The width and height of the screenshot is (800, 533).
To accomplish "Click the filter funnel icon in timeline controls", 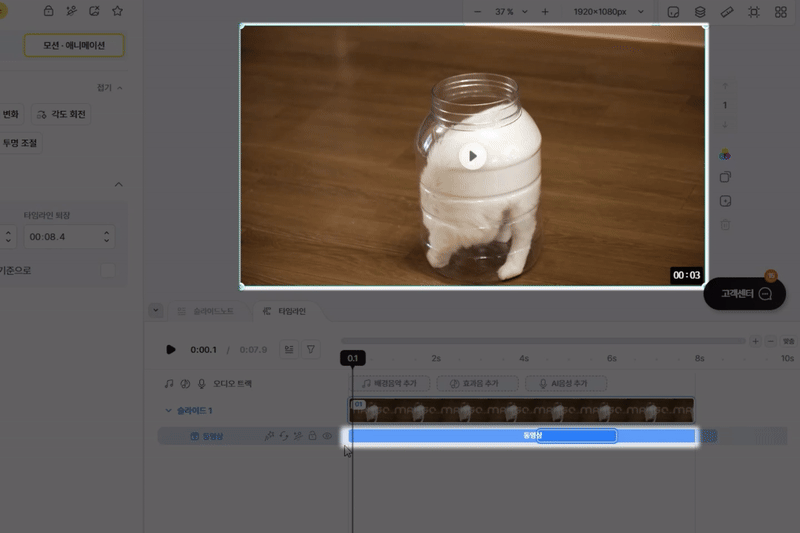I will tap(311, 349).
